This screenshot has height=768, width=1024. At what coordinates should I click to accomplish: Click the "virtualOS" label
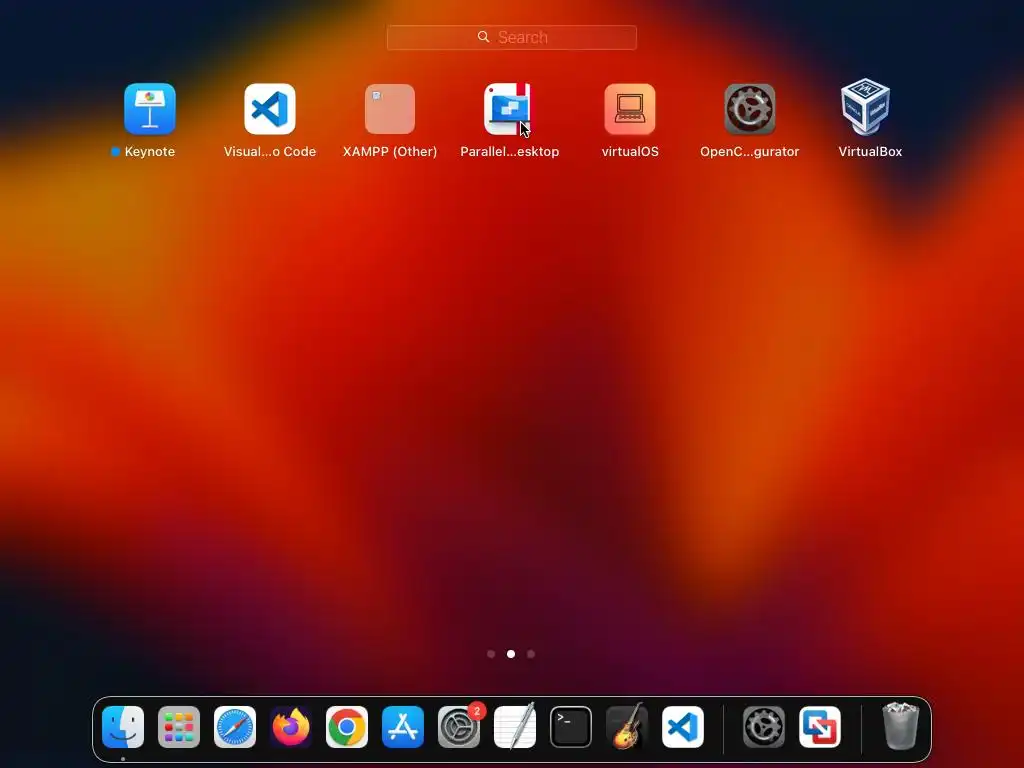tap(630, 152)
